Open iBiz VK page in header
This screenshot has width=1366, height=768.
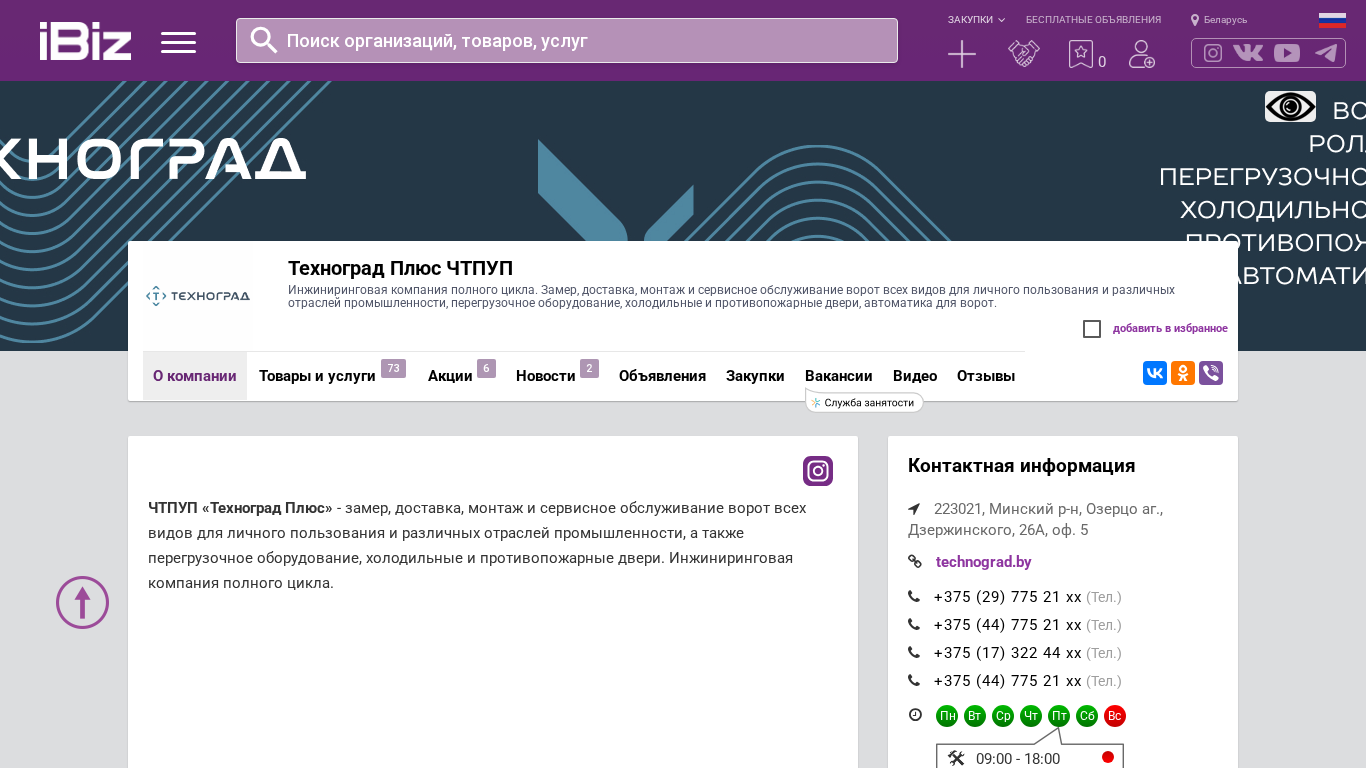[1248, 53]
